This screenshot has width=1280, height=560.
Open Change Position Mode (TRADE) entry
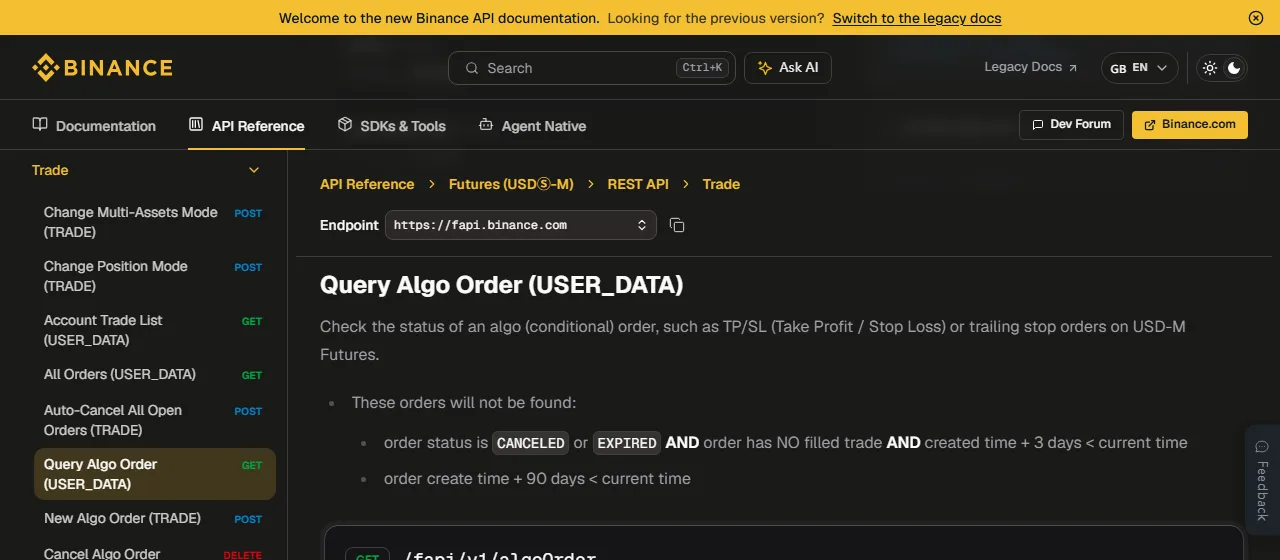click(154, 276)
